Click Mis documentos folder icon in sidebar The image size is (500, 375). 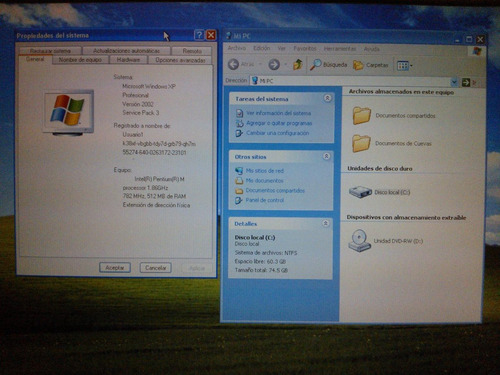(239, 181)
